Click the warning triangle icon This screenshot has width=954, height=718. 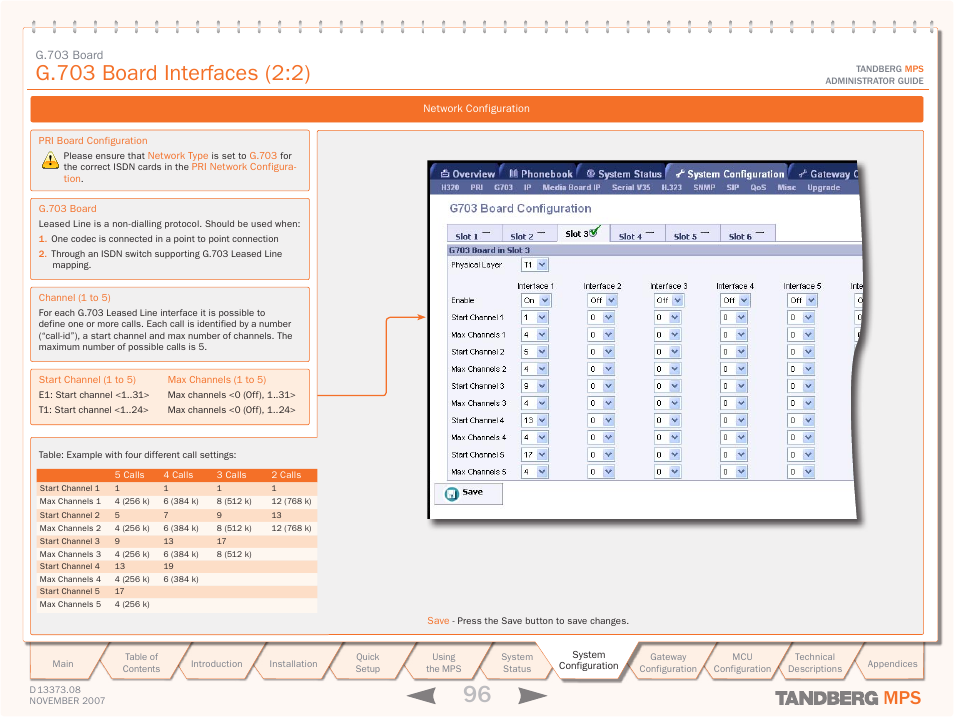click(x=50, y=160)
